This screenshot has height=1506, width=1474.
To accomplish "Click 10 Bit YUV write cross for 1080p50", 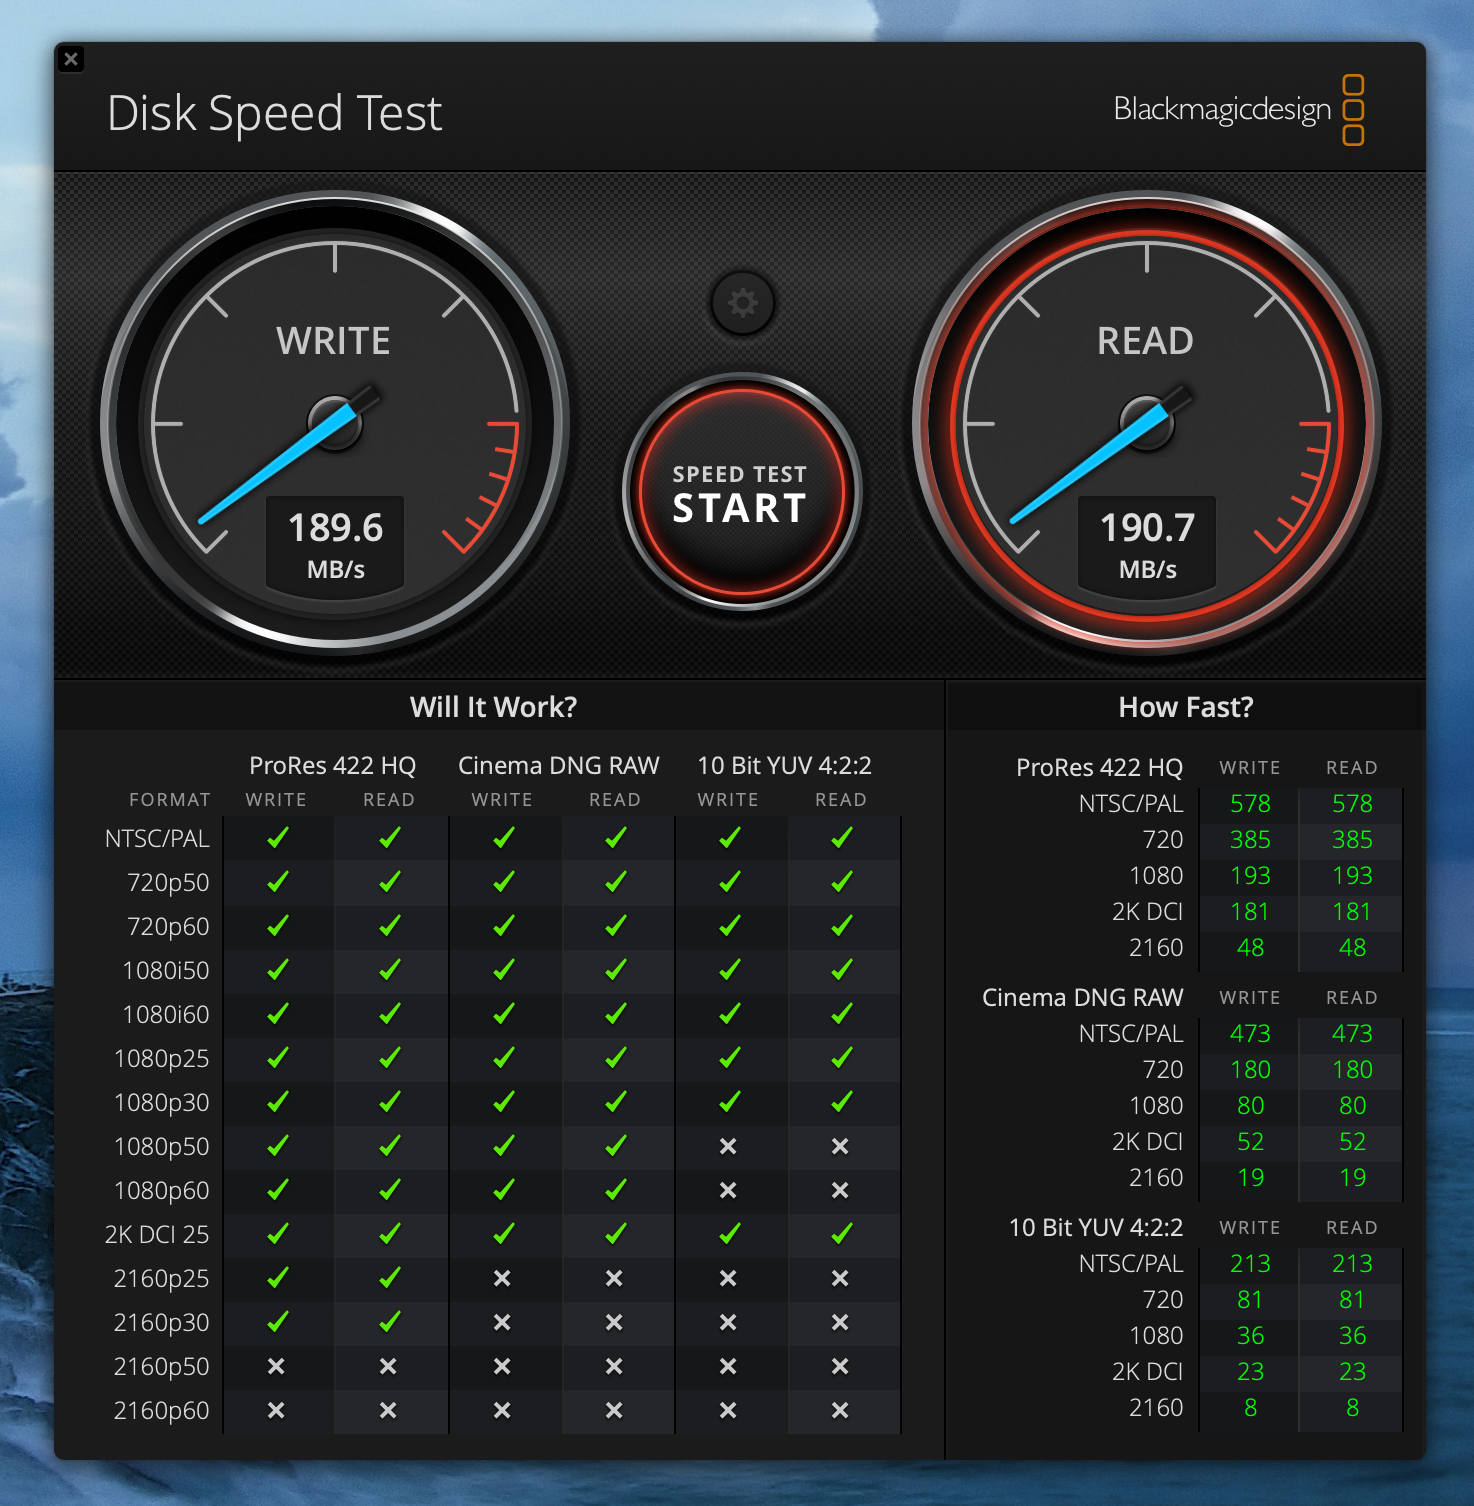I will coord(728,1146).
